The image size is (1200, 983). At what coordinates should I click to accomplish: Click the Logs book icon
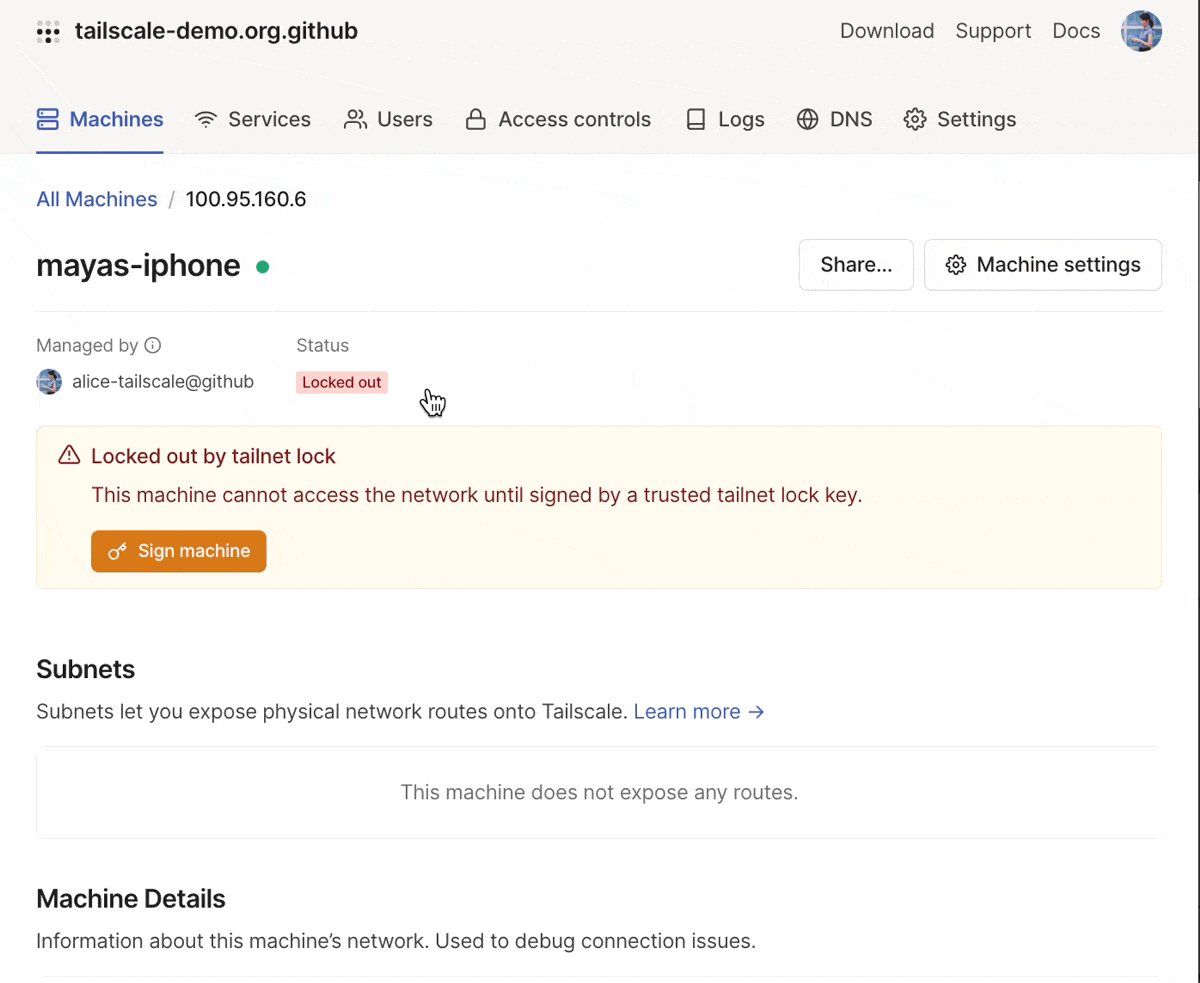tap(696, 120)
